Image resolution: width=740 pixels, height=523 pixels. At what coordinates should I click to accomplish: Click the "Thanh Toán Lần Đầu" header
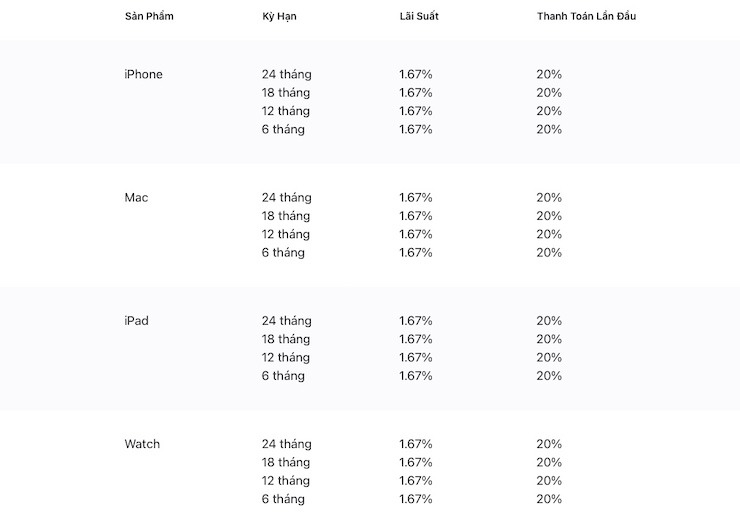[x=586, y=17]
